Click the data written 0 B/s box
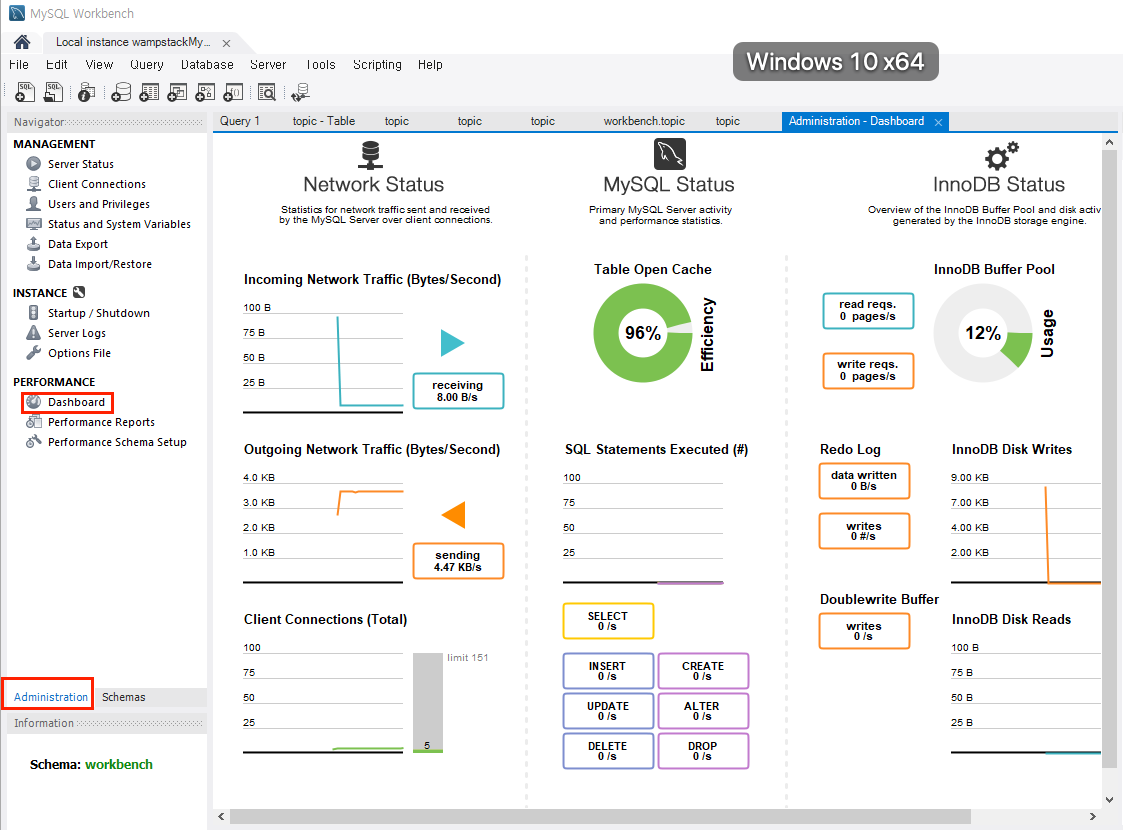Screen dimensions: 1123x830 [864, 481]
